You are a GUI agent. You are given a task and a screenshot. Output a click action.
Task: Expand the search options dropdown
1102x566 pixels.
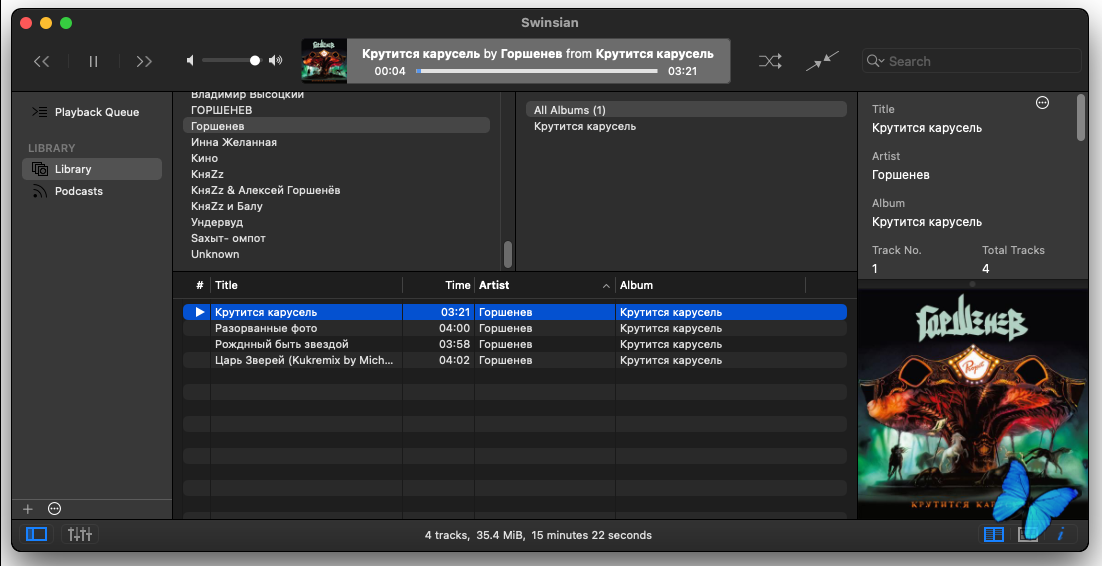click(875, 61)
